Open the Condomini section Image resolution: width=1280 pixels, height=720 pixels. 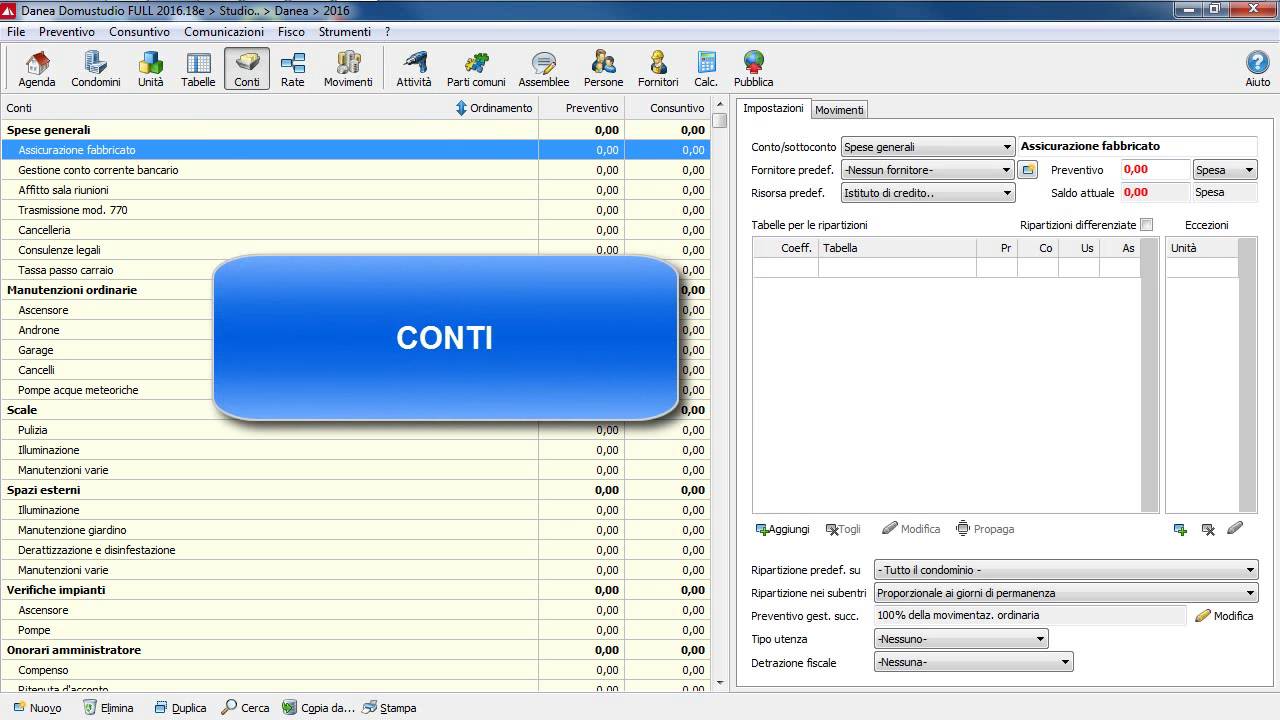point(96,69)
